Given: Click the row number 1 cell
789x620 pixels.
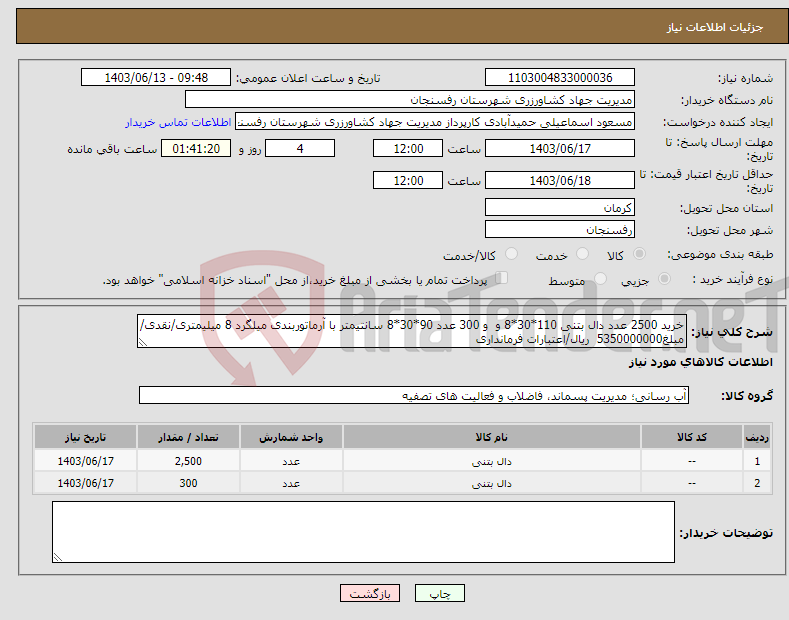Looking at the screenshot, I should point(757,461).
